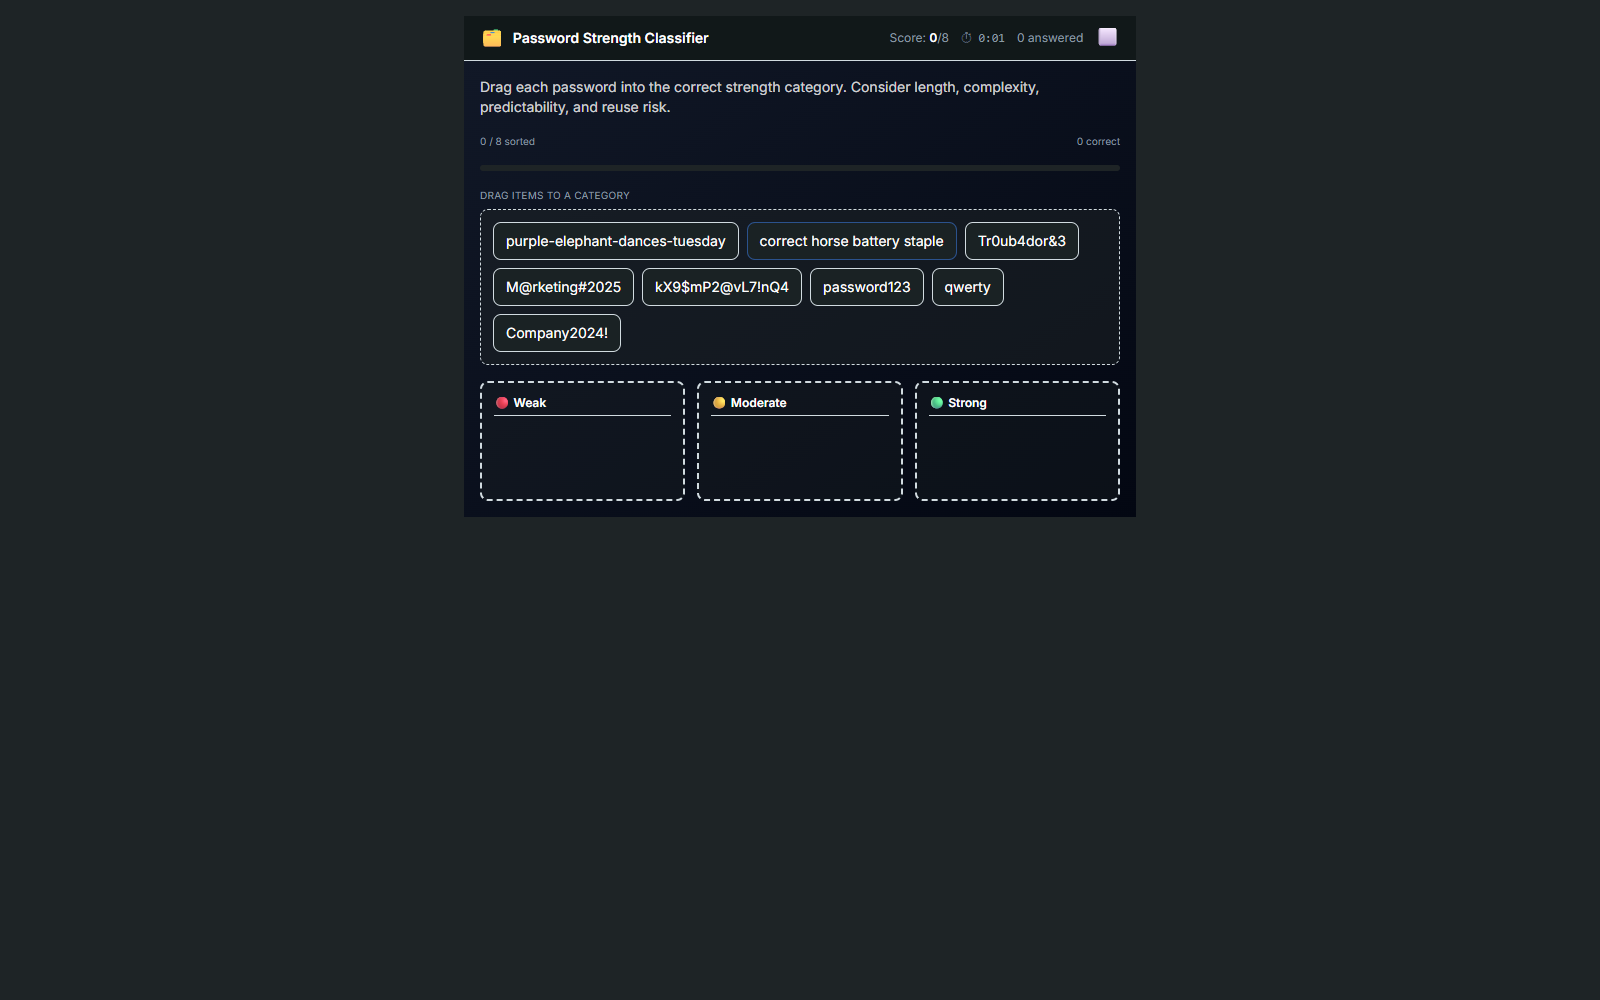
Task: Click the 0 correct label
Action: [1098, 142]
